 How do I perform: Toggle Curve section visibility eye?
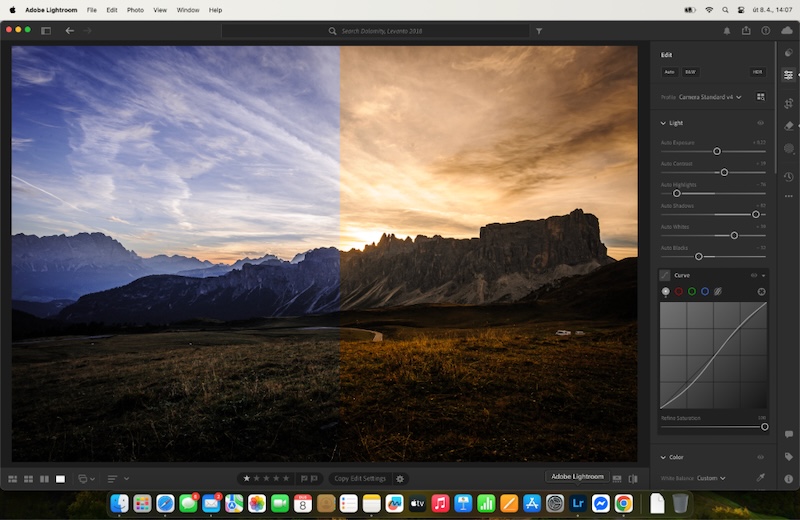pos(754,276)
